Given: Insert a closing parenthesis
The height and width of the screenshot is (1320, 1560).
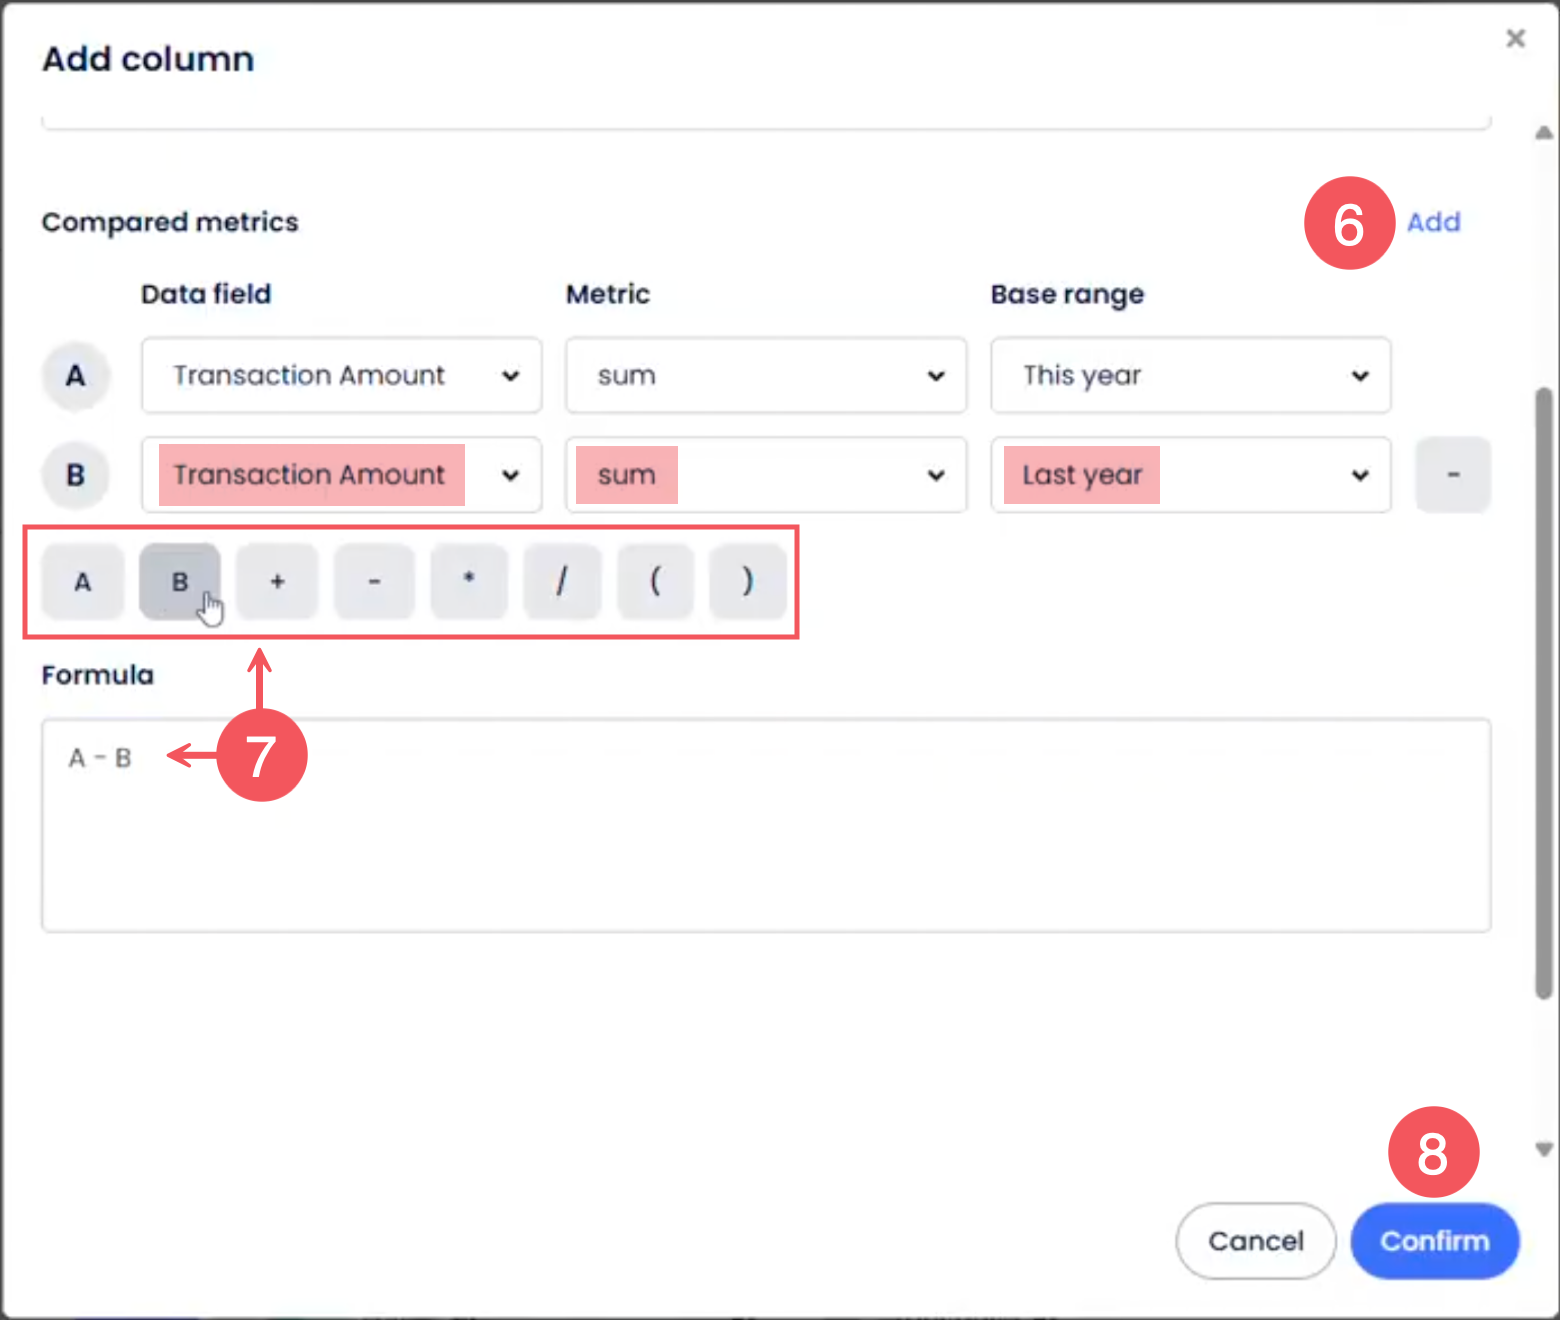Looking at the screenshot, I should click(747, 581).
